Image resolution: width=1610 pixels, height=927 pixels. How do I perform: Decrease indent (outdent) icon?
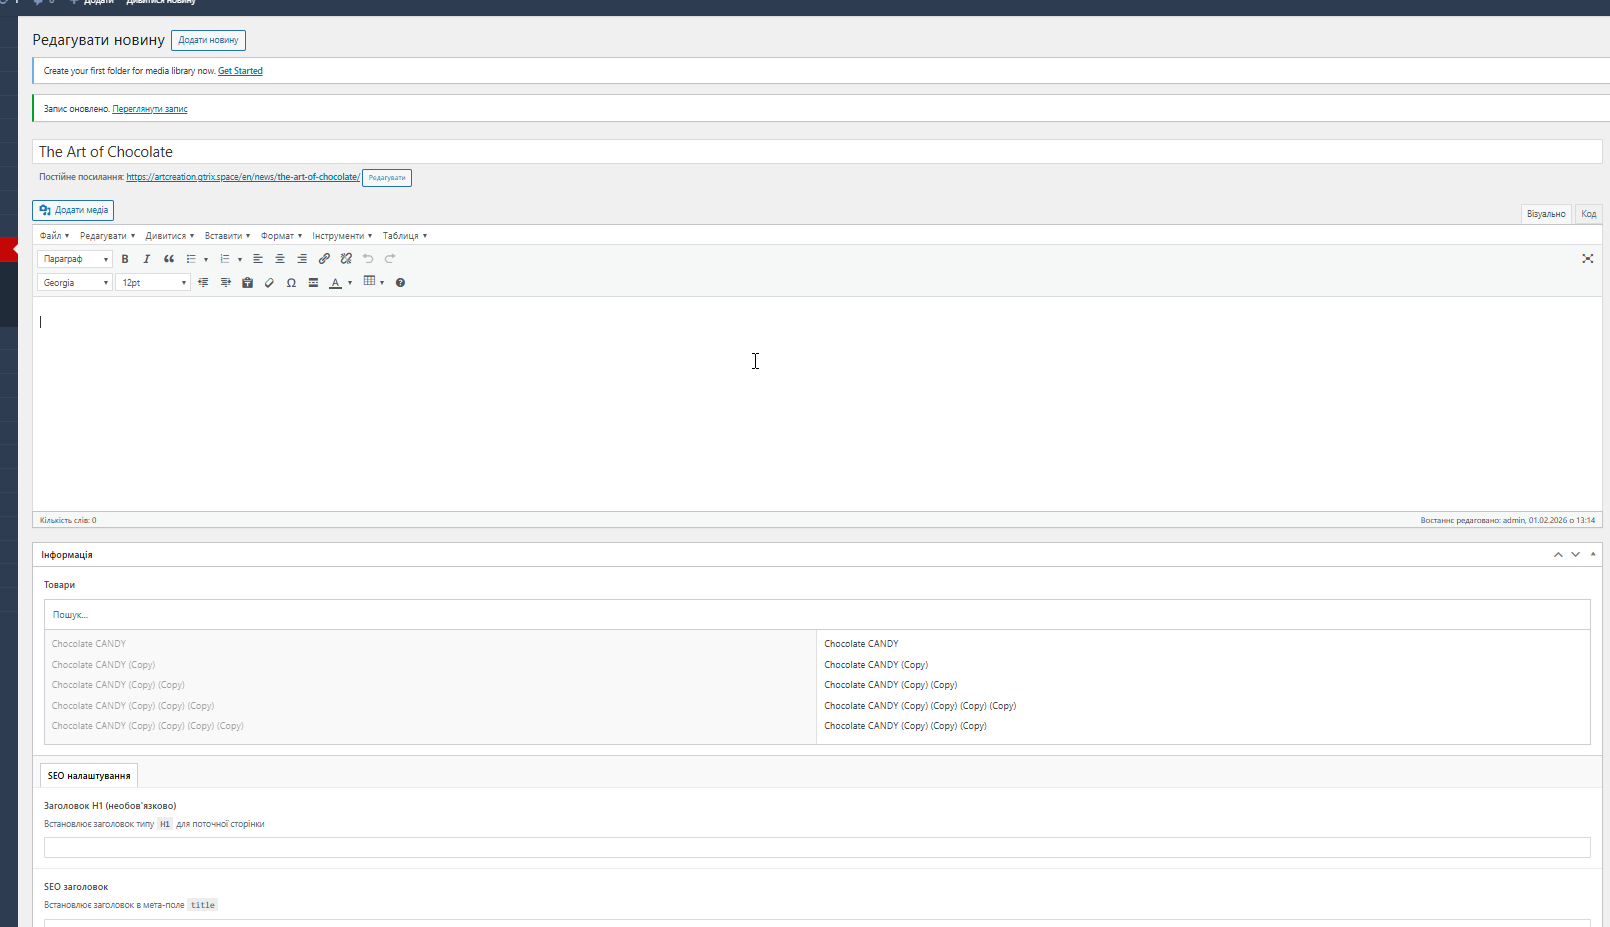pyautogui.click(x=203, y=283)
